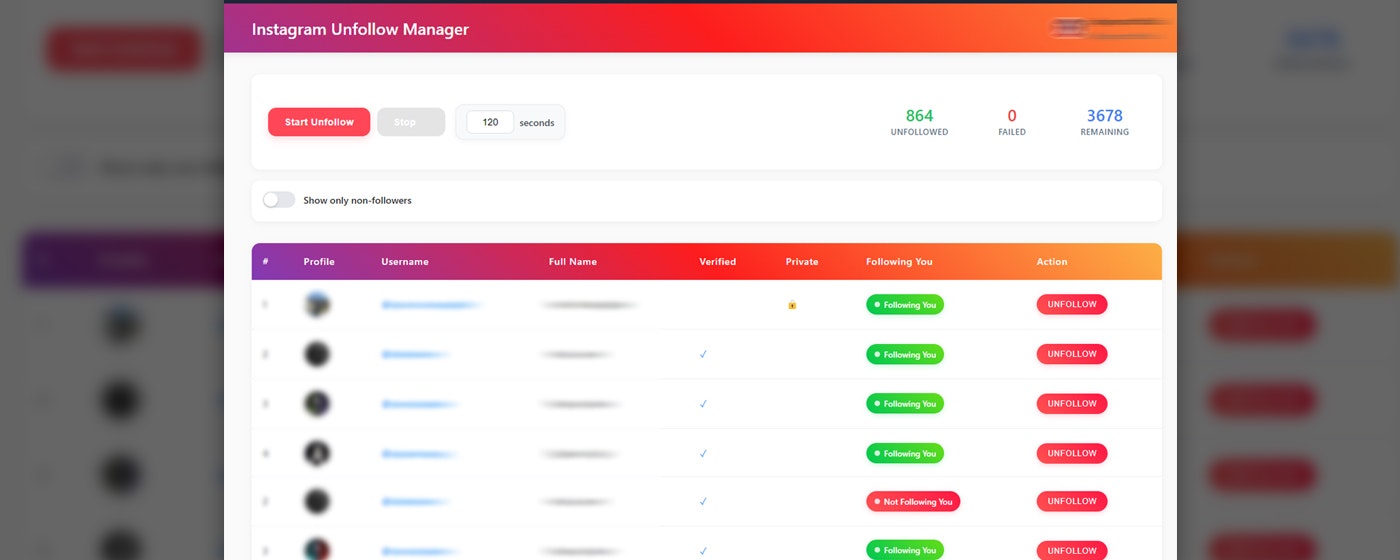
Task: Click the Following You column header
Action: click(x=899, y=262)
